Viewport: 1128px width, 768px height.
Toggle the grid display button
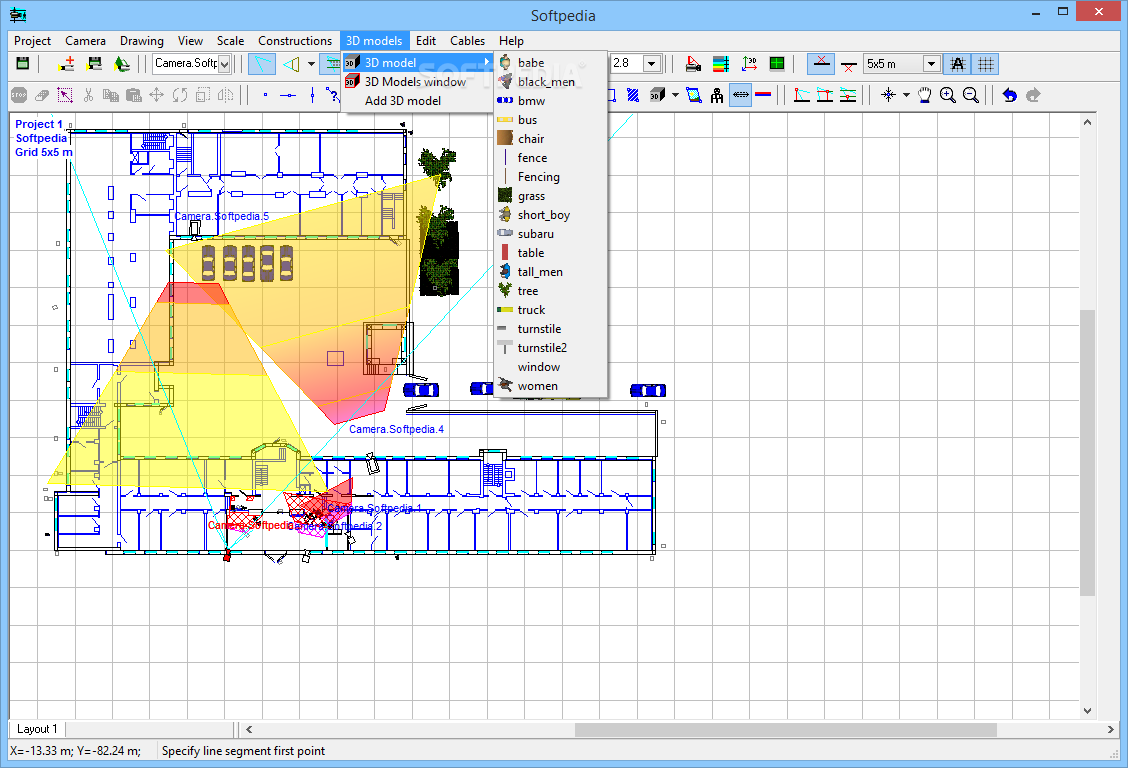point(986,64)
